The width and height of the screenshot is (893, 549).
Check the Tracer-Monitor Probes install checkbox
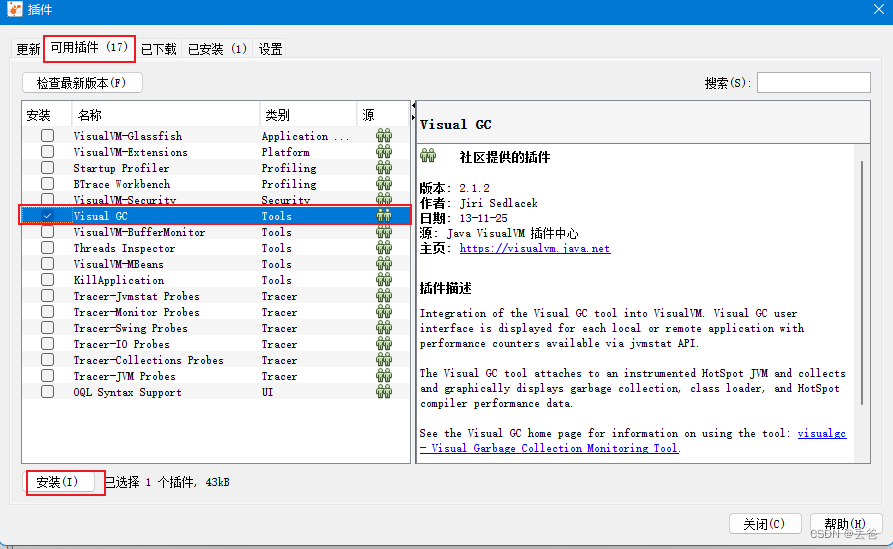coord(47,312)
